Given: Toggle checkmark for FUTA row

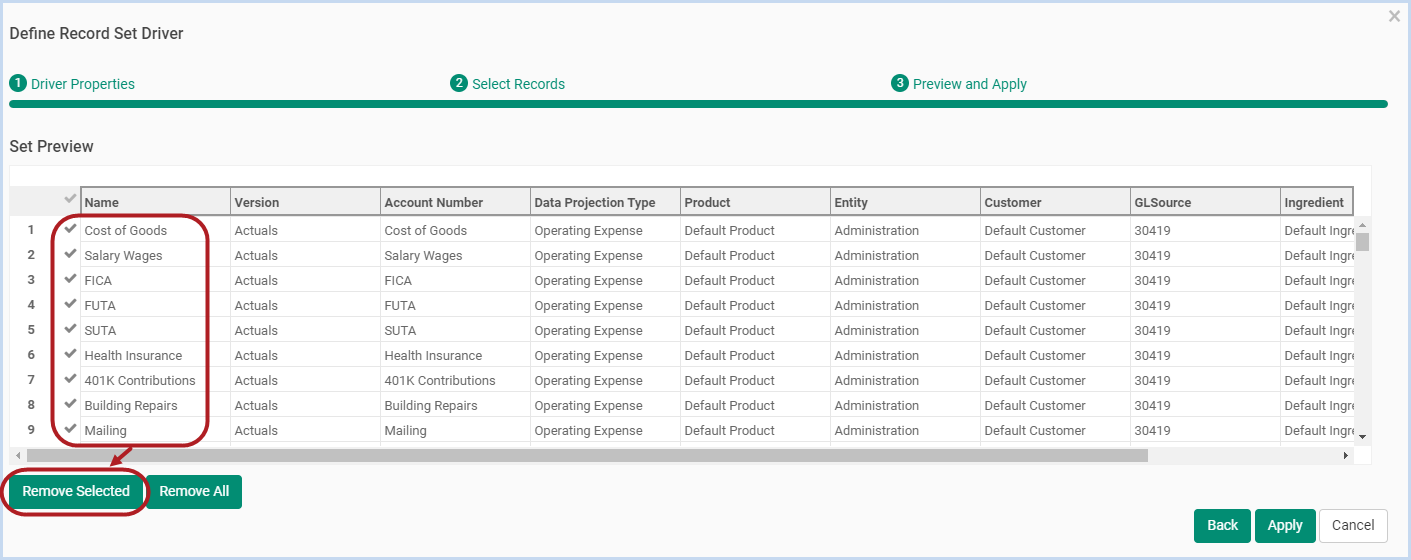Looking at the screenshot, I should [70, 304].
